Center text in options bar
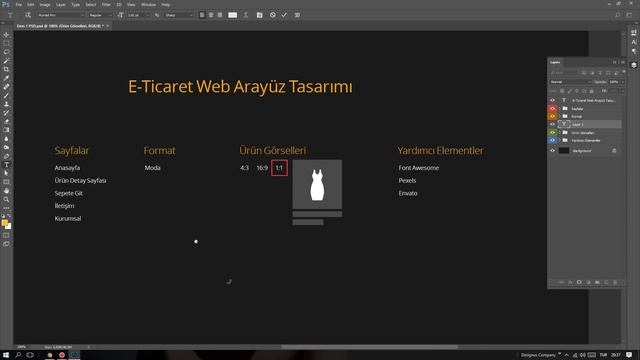The width and height of the screenshot is (640, 360). coord(211,15)
